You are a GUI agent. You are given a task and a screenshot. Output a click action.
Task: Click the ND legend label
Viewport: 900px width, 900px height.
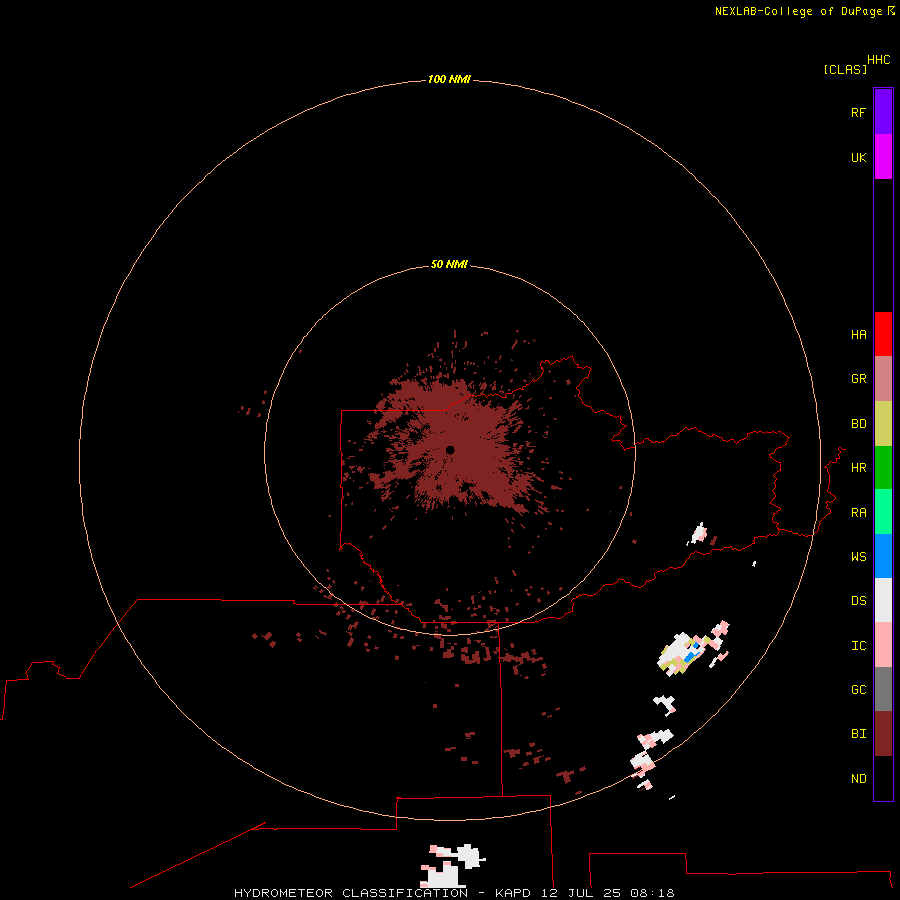858,779
